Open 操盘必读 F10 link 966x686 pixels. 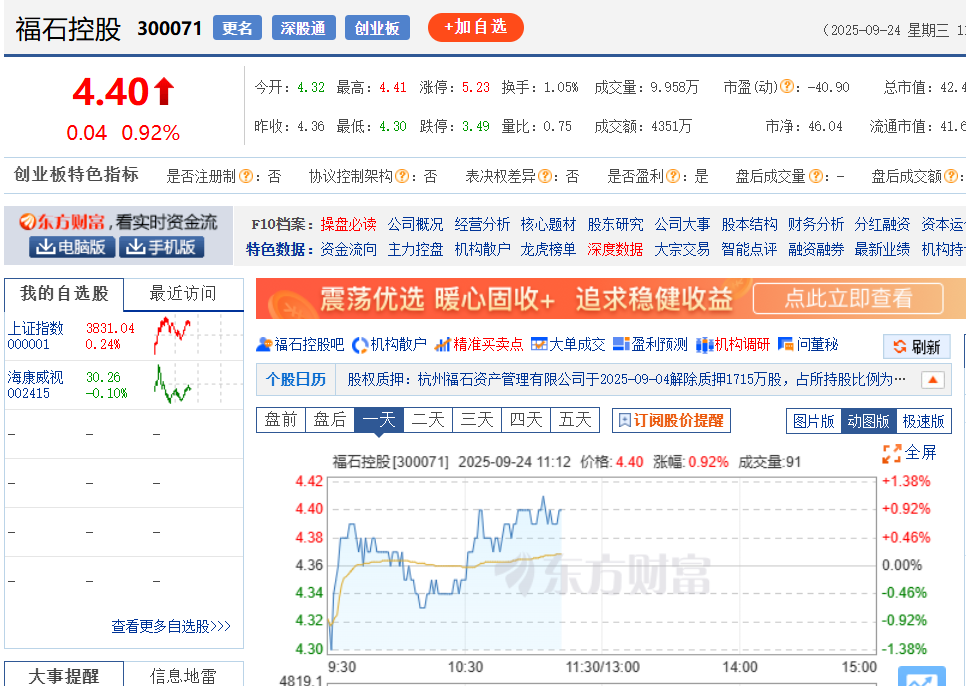click(348, 224)
